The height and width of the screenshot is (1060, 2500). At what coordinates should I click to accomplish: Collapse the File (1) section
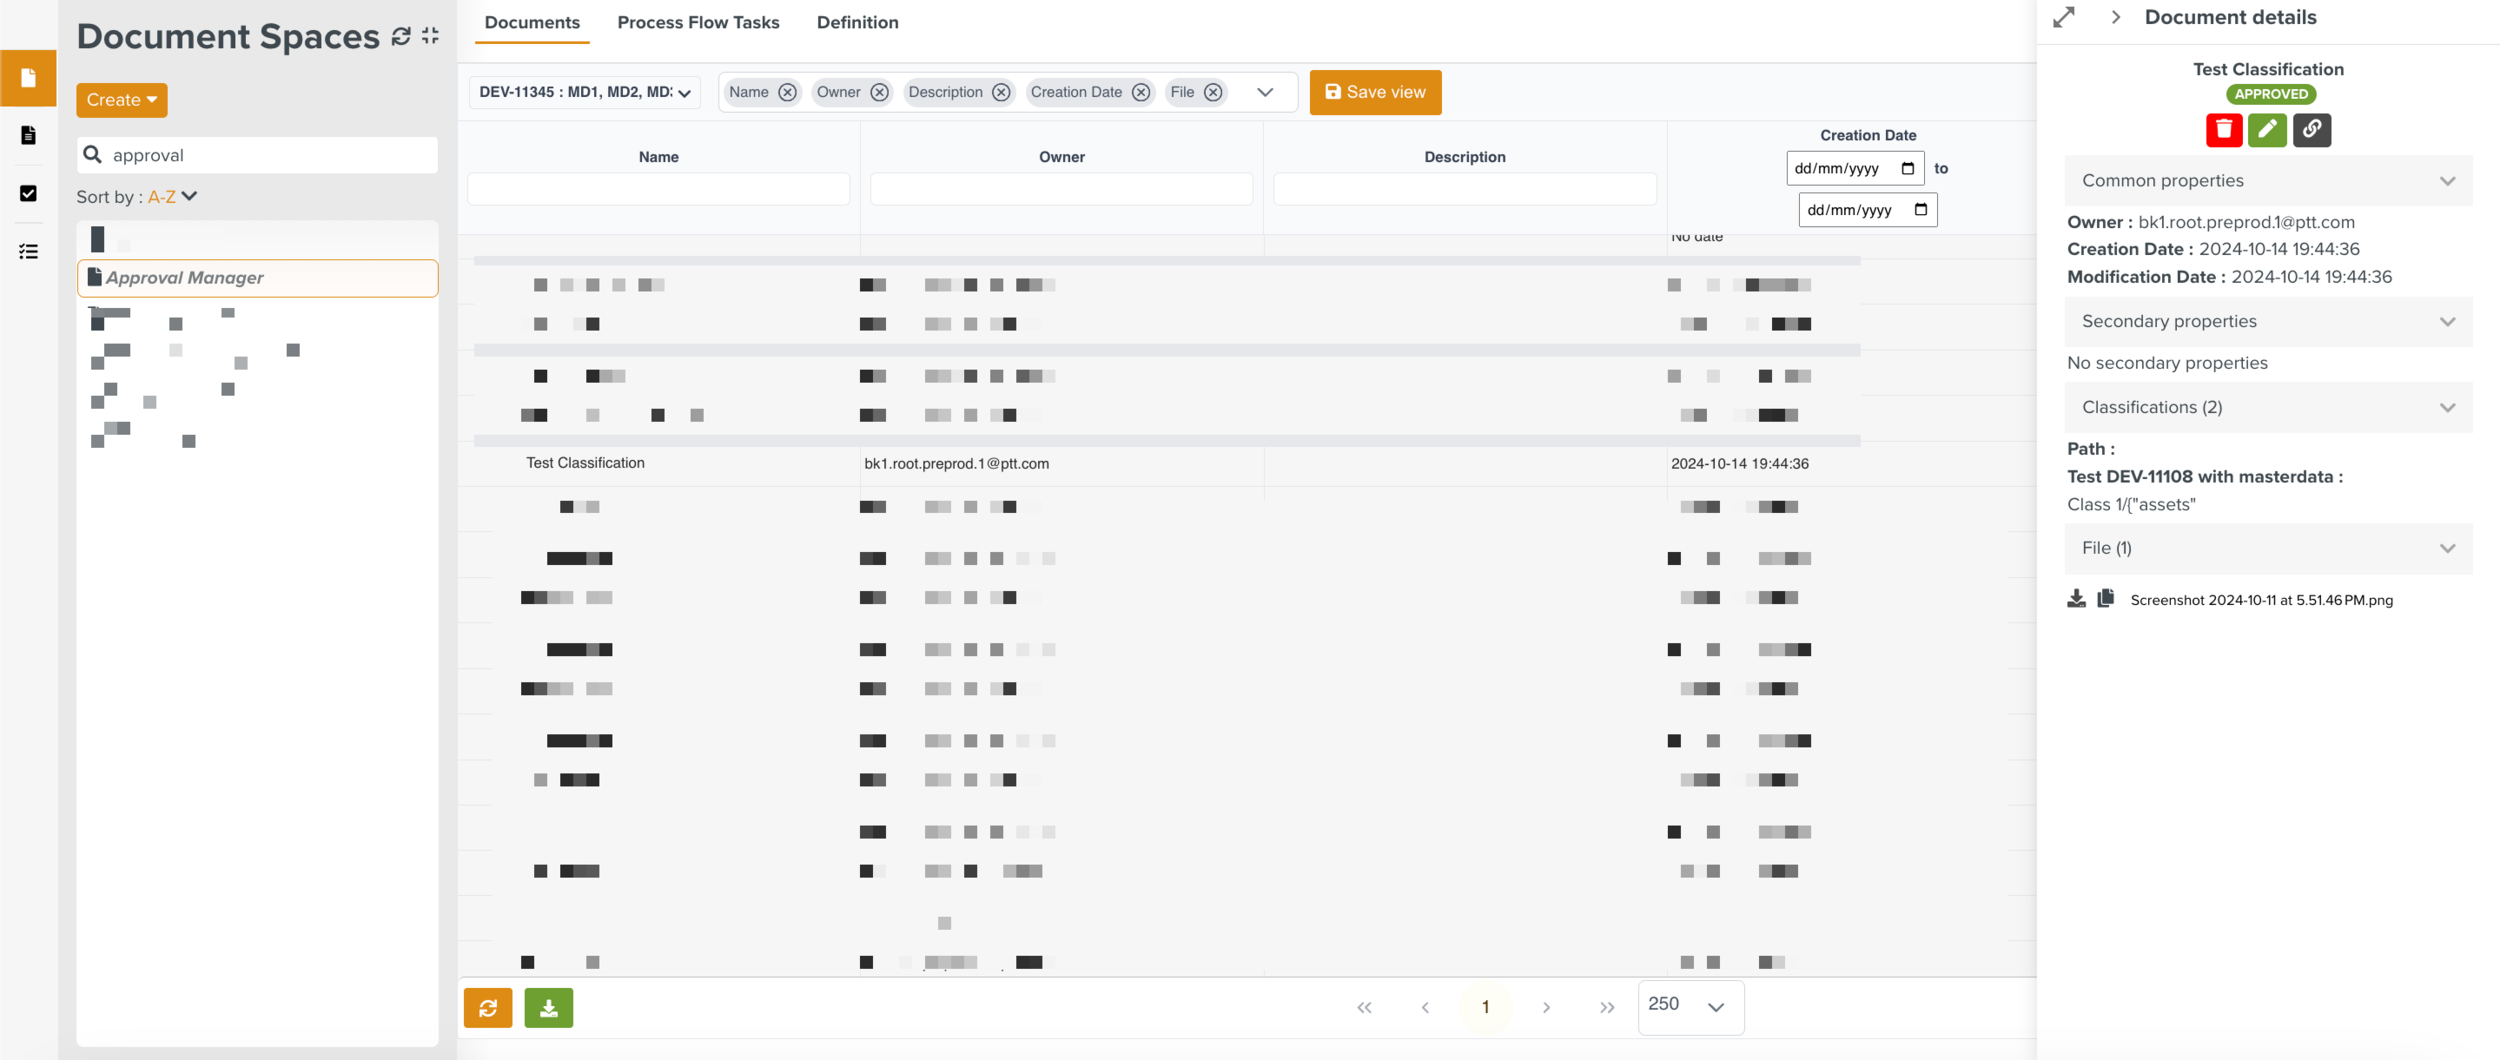[2269, 549]
